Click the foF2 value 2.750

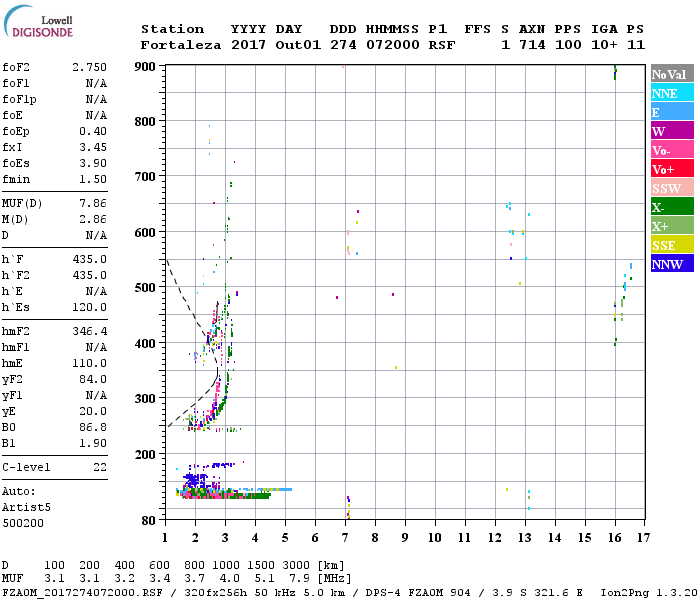point(89,67)
